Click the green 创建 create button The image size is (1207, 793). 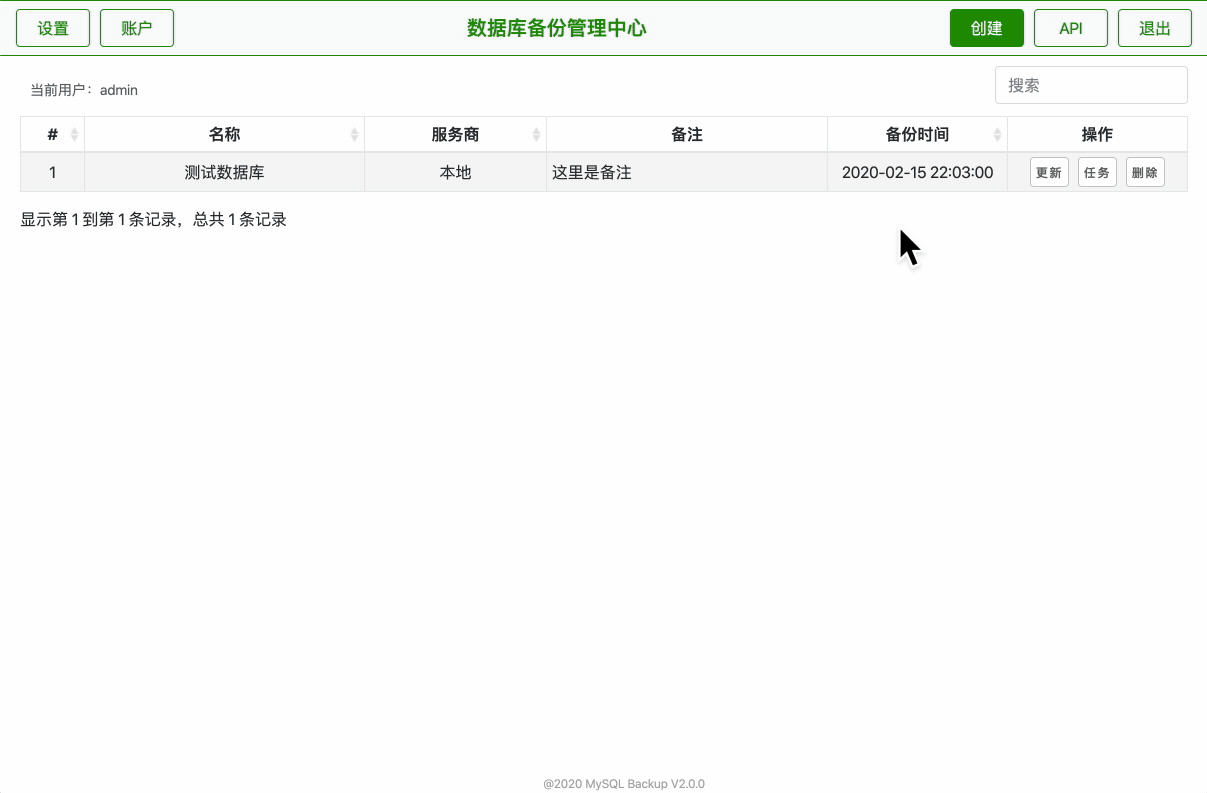[987, 28]
